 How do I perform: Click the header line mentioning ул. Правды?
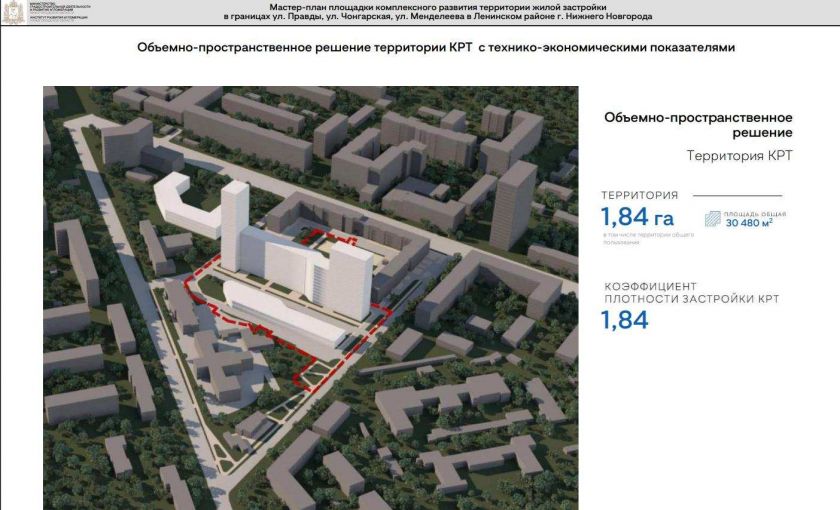point(438,17)
